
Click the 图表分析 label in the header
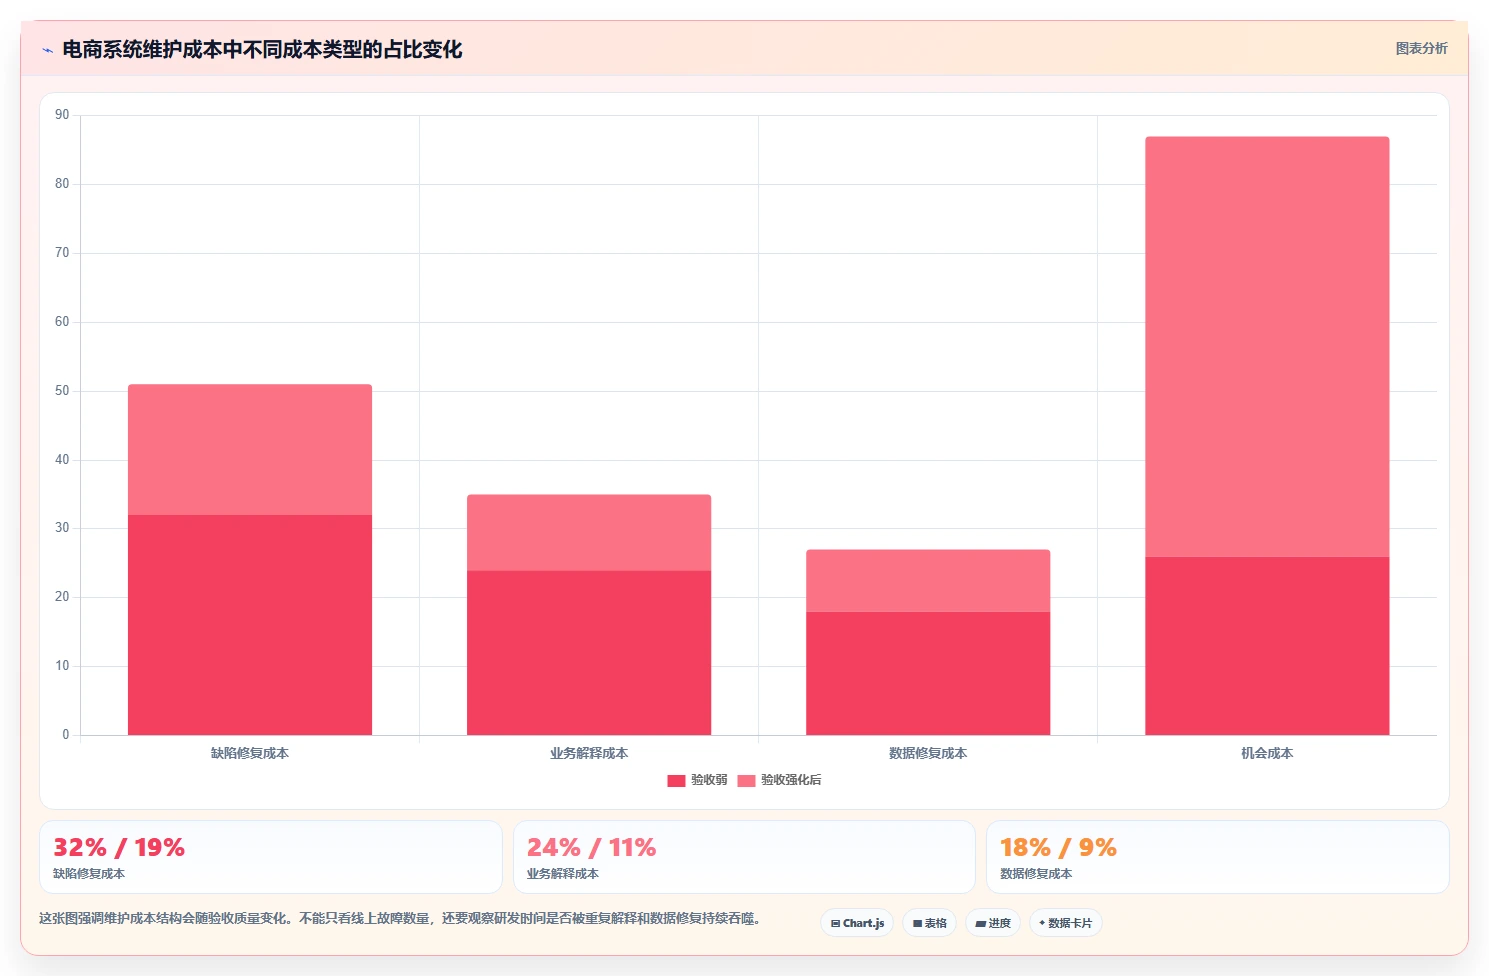[x=1421, y=48]
